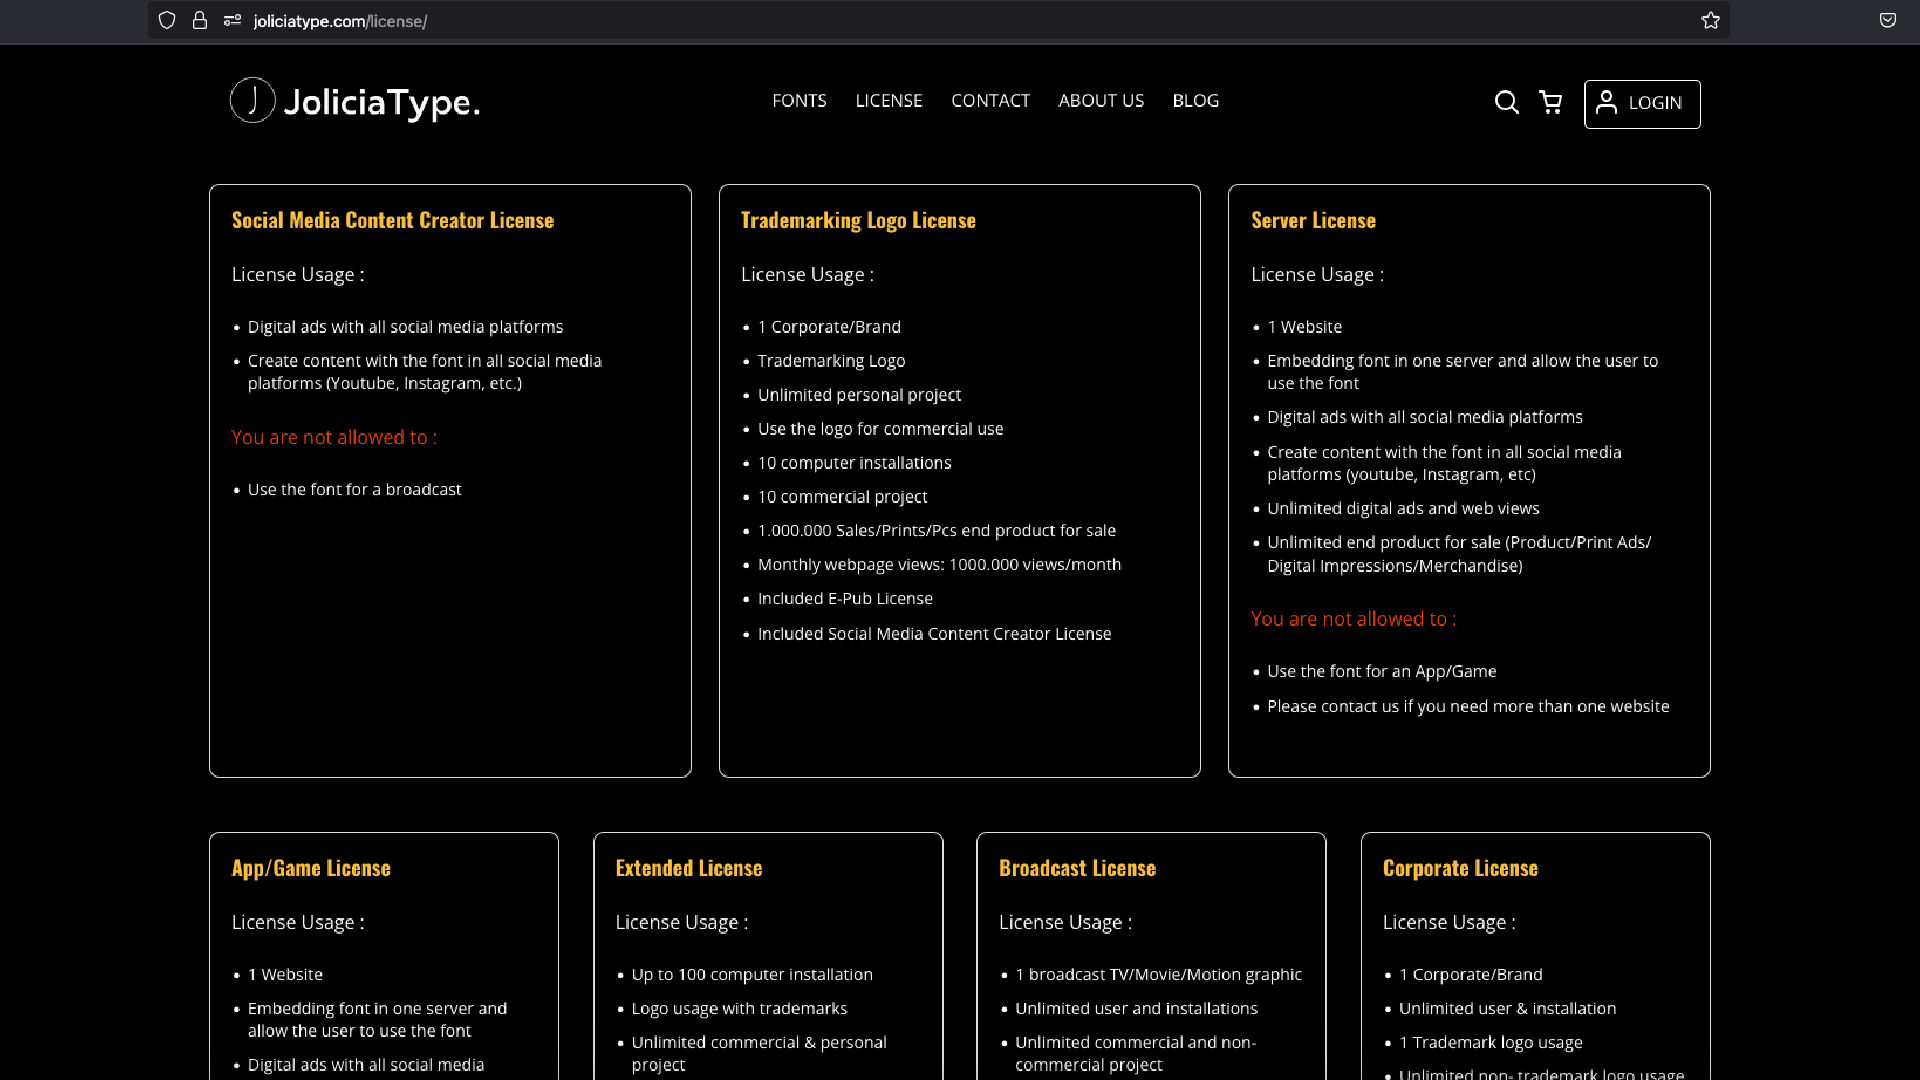The width and height of the screenshot is (1920, 1080).
Task: Click the padlock site security icon
Action: (200, 20)
